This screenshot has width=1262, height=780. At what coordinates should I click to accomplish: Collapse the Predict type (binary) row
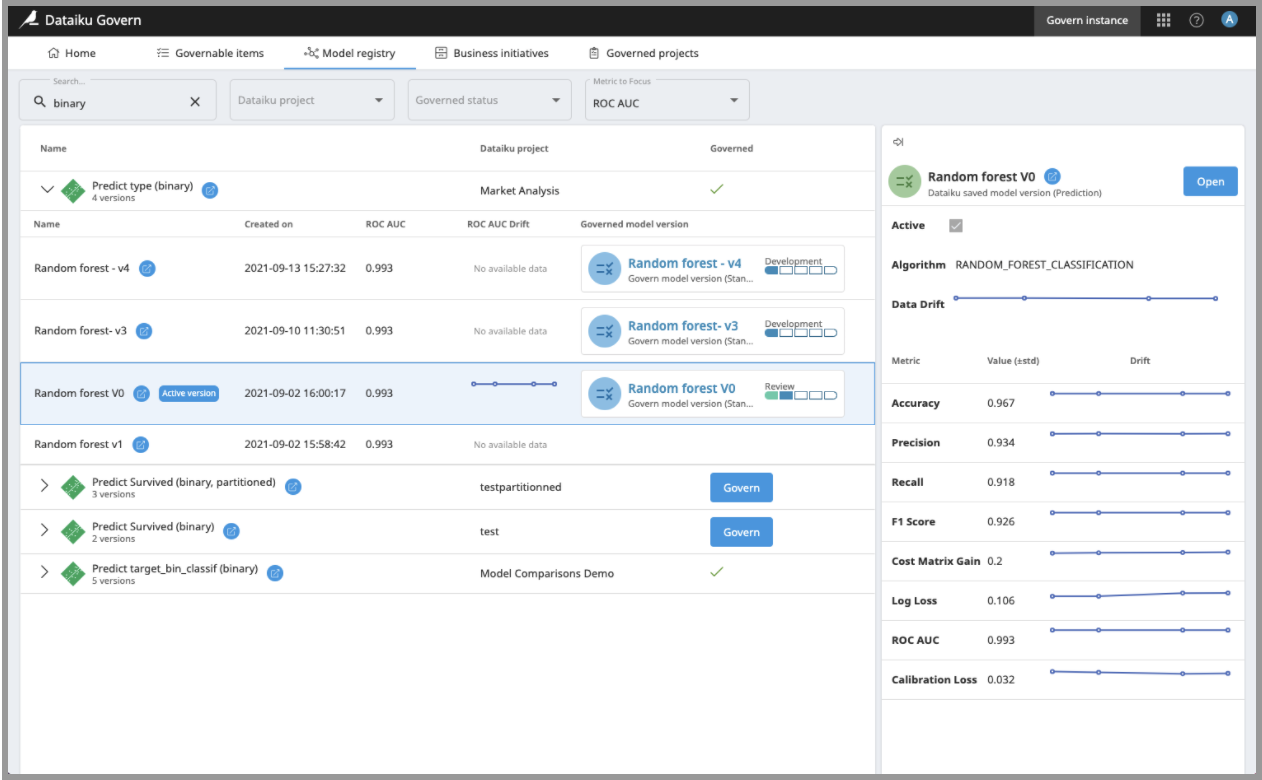point(46,189)
